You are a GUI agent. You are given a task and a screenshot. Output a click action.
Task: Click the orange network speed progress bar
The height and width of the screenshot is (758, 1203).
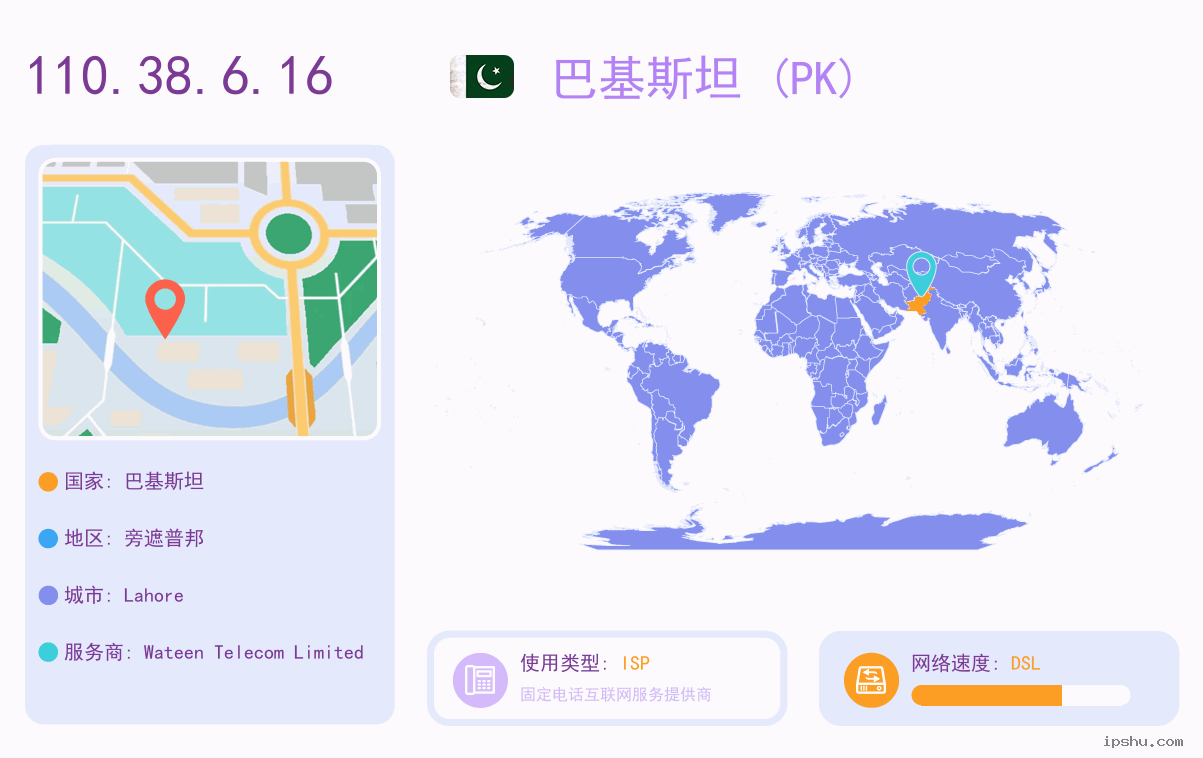pyautogui.click(x=986, y=696)
